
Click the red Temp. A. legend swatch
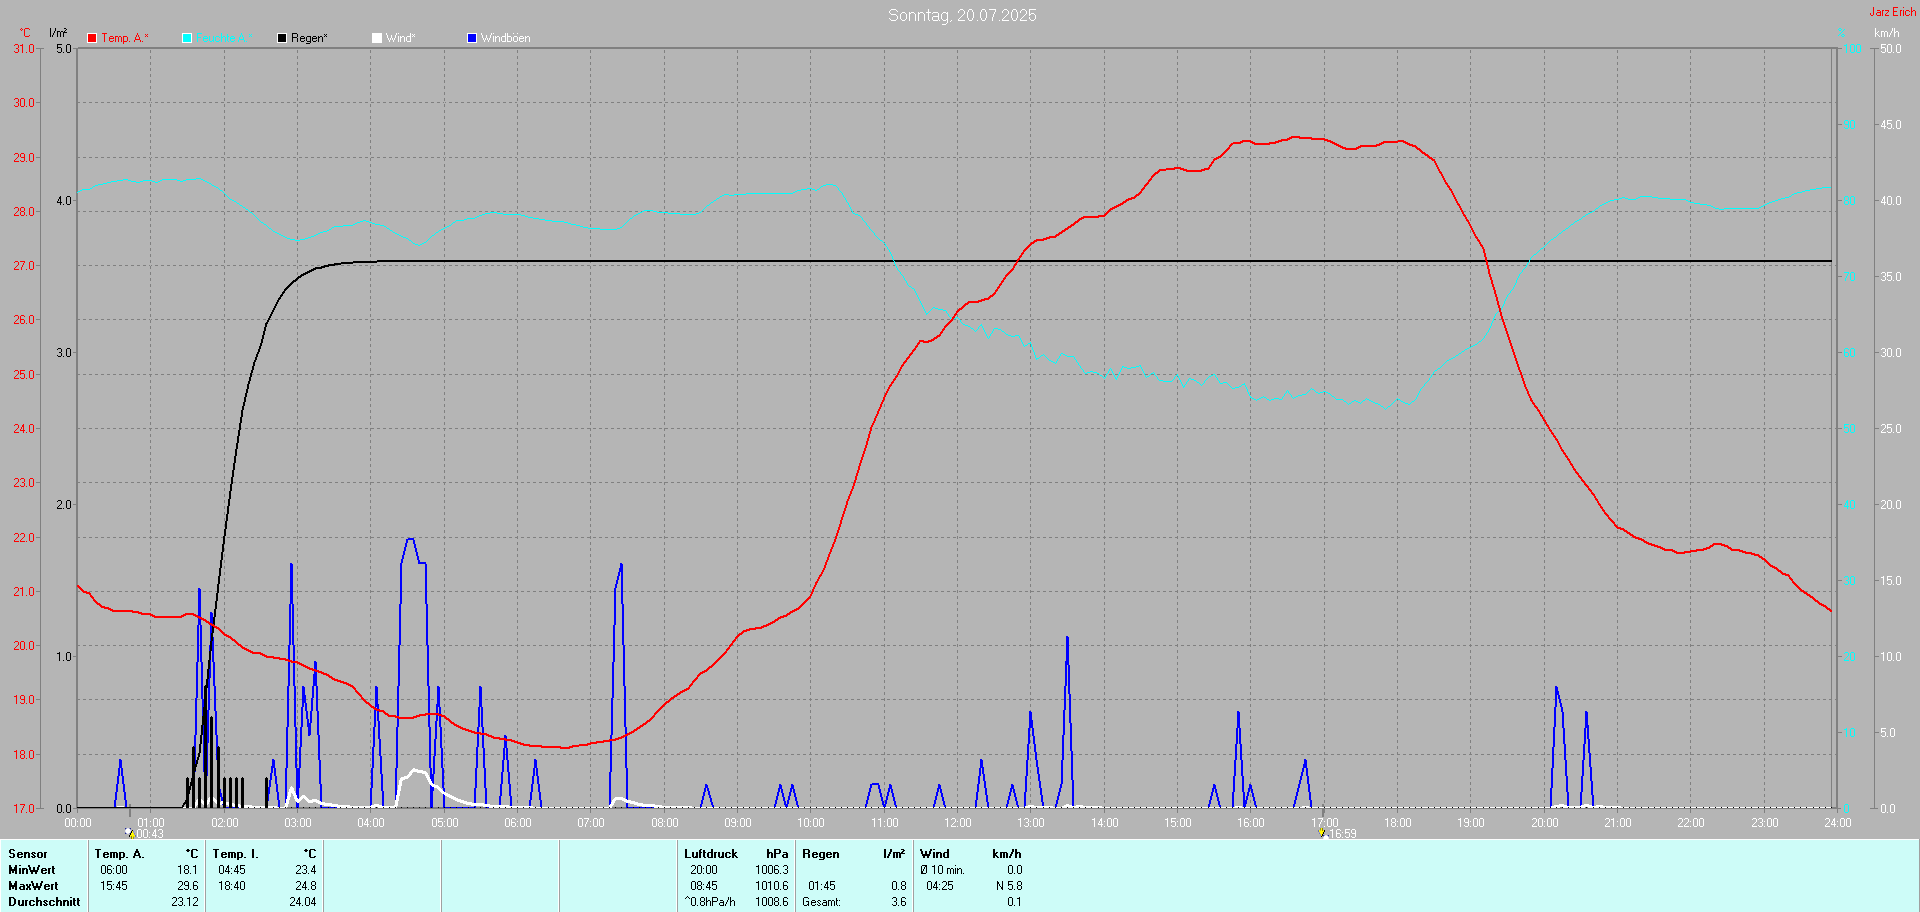(x=92, y=38)
